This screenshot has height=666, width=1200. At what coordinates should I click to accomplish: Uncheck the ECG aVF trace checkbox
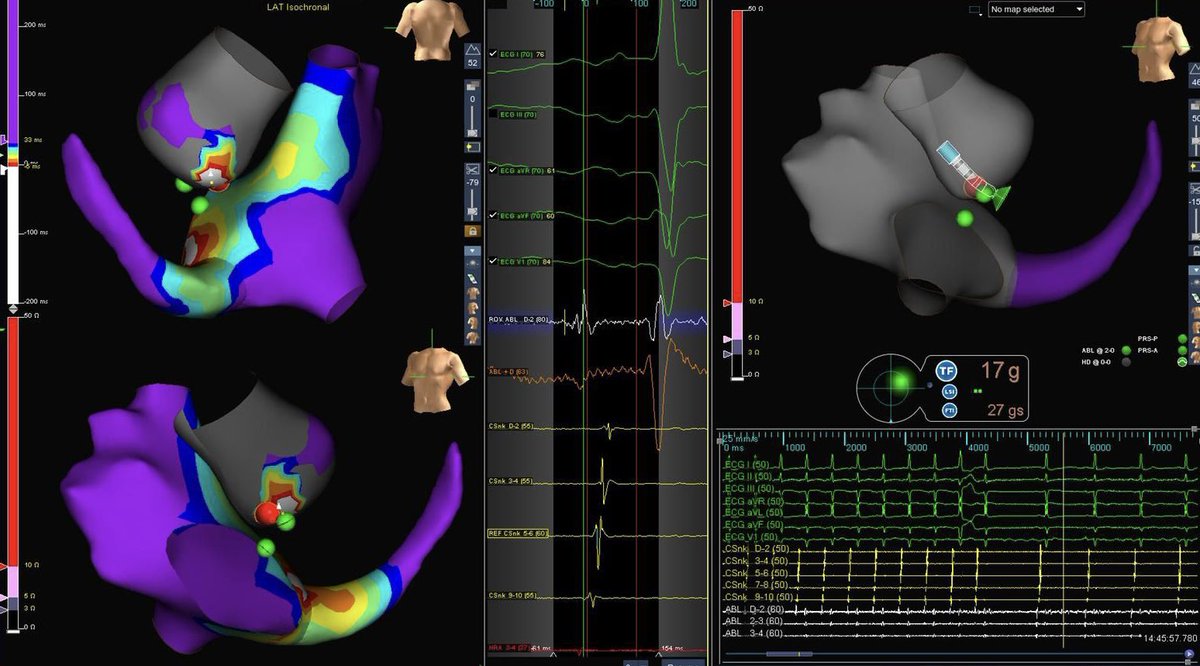(493, 215)
